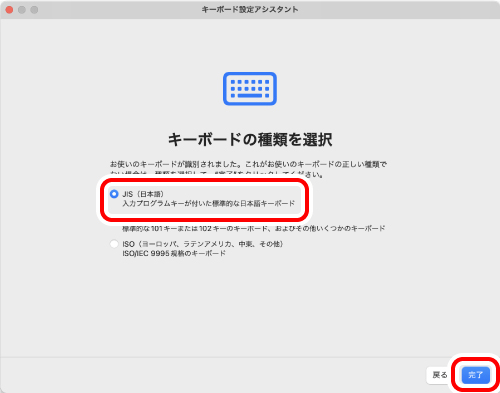
Task: Finish setup with the 完了 button
Action: 476,375
